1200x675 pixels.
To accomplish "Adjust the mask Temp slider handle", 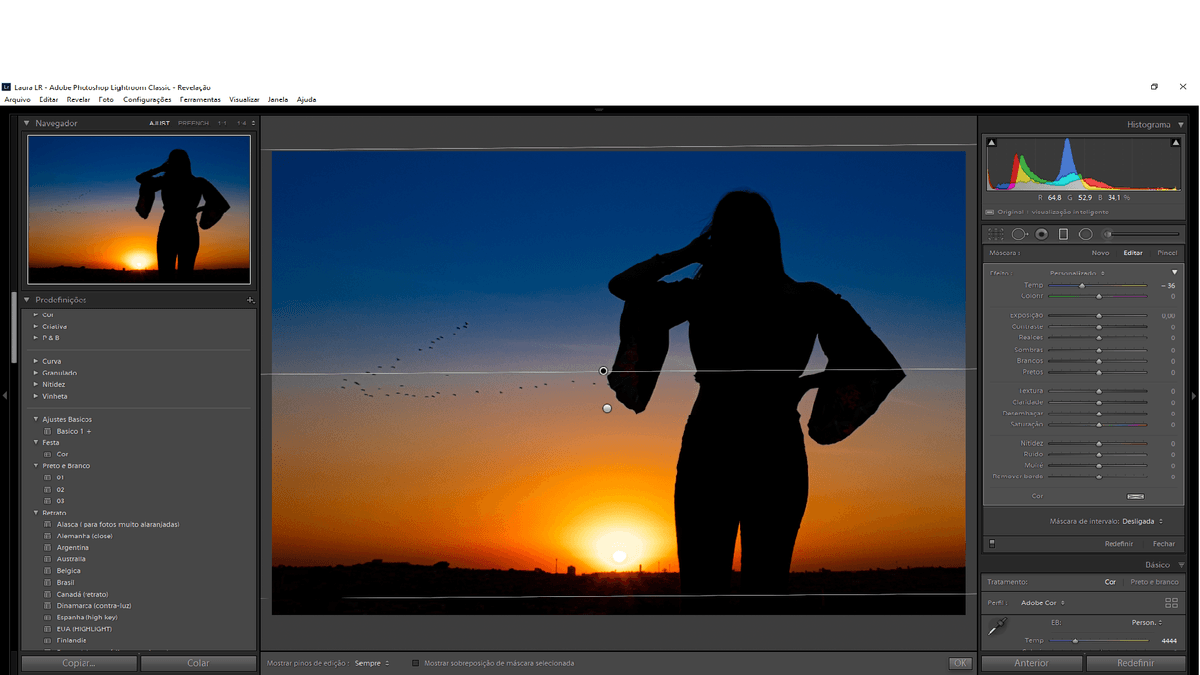I will point(1082,286).
